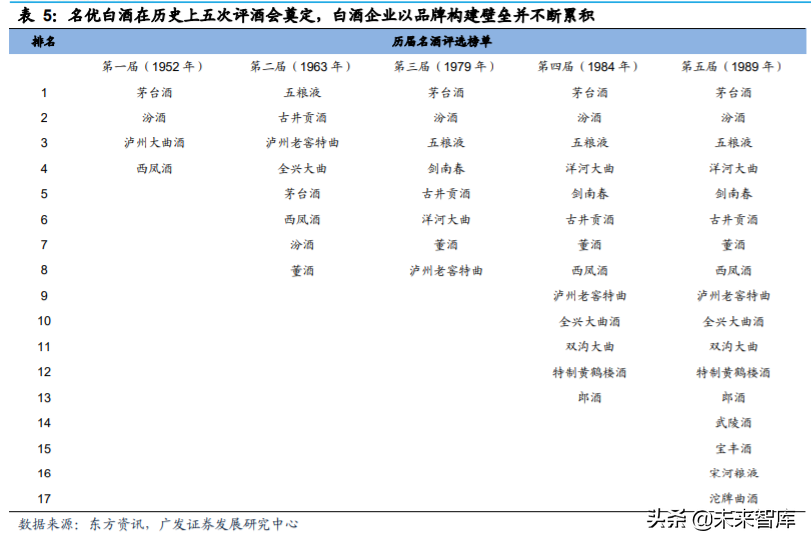This screenshot has height=545, width=811.
Task: Select '五粮液' under 第三届 (1979)
Action: pyautogui.click(x=446, y=143)
